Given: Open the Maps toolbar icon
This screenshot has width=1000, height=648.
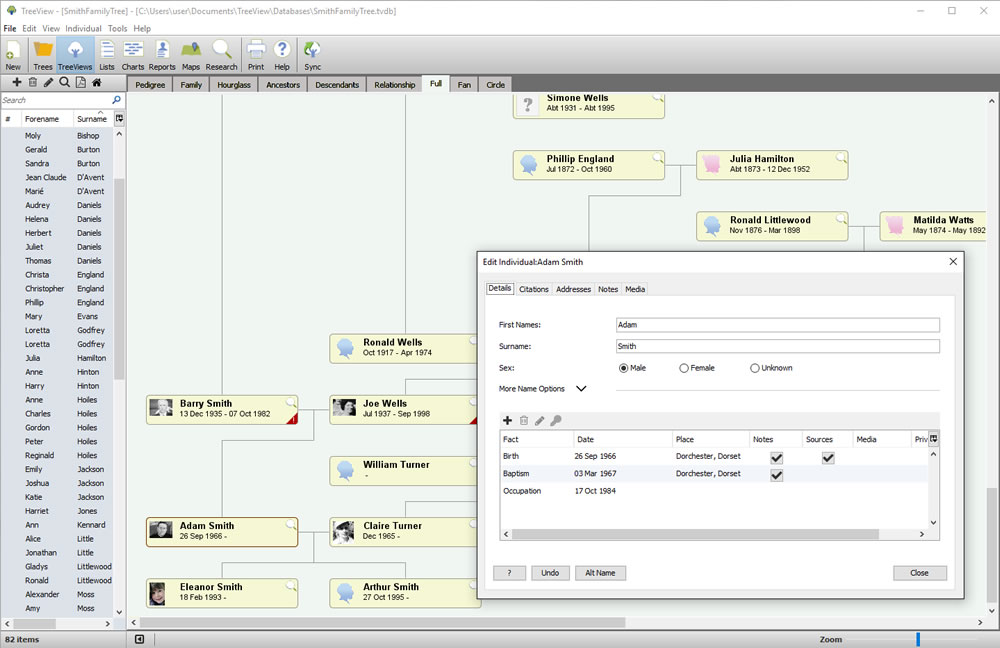Looking at the screenshot, I should pos(191,55).
